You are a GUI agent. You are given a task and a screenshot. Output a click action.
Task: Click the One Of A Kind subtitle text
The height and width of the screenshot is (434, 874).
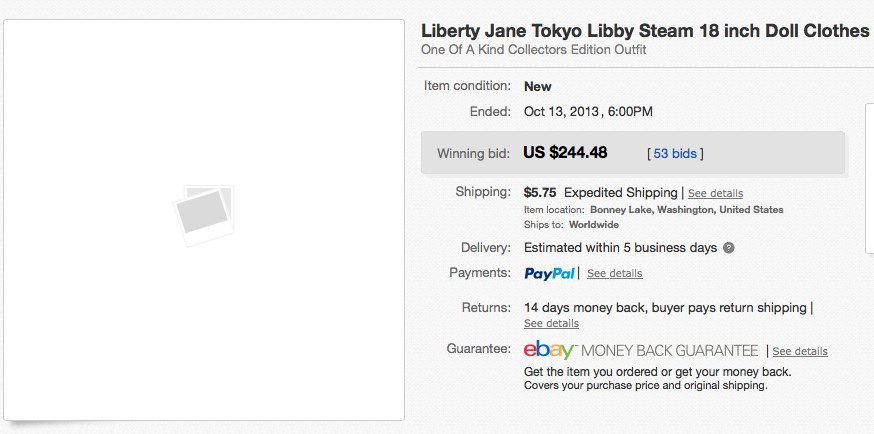coord(533,50)
